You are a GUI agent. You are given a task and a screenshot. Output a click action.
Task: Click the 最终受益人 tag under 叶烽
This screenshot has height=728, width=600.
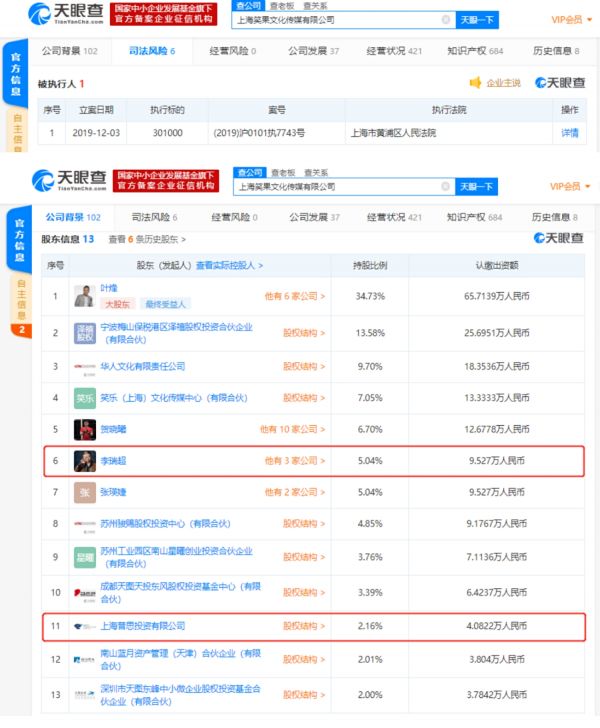(x=165, y=304)
